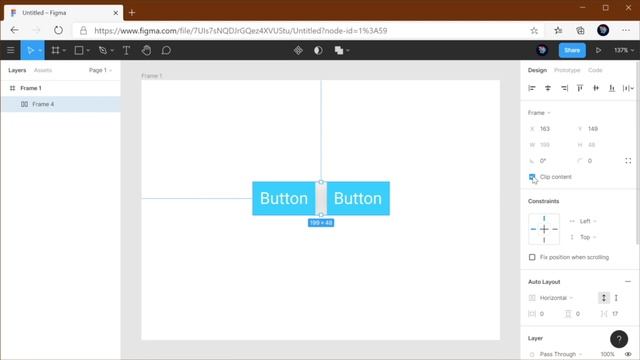Toggle fixed height resizing mode

click(616, 298)
